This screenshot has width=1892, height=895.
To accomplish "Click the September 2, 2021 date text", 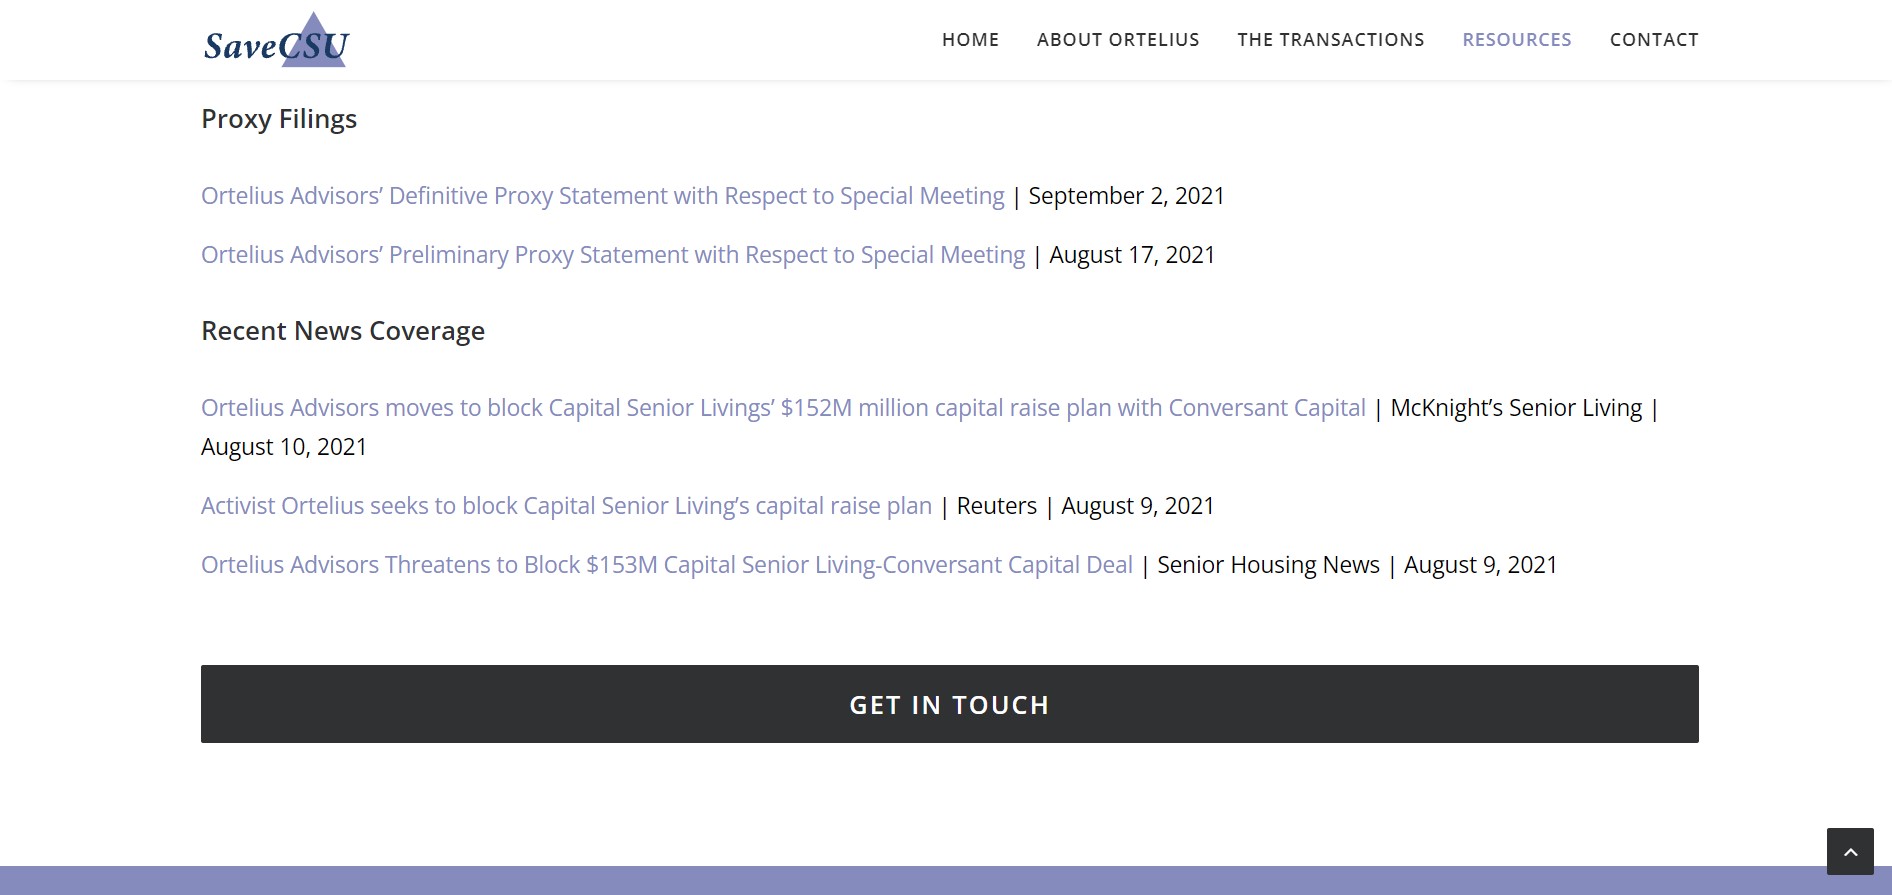I will tap(1127, 196).
